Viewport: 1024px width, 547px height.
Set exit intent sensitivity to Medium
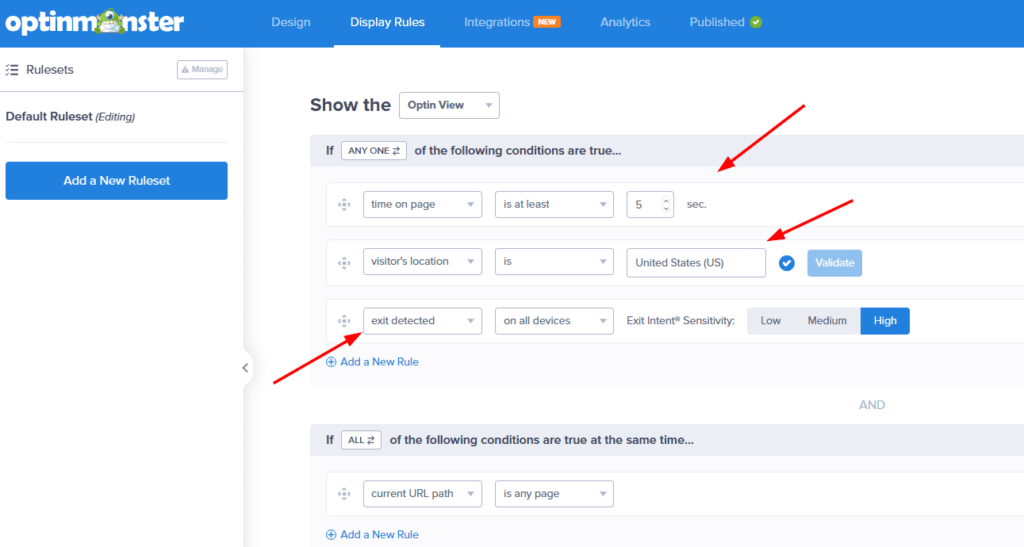point(827,321)
